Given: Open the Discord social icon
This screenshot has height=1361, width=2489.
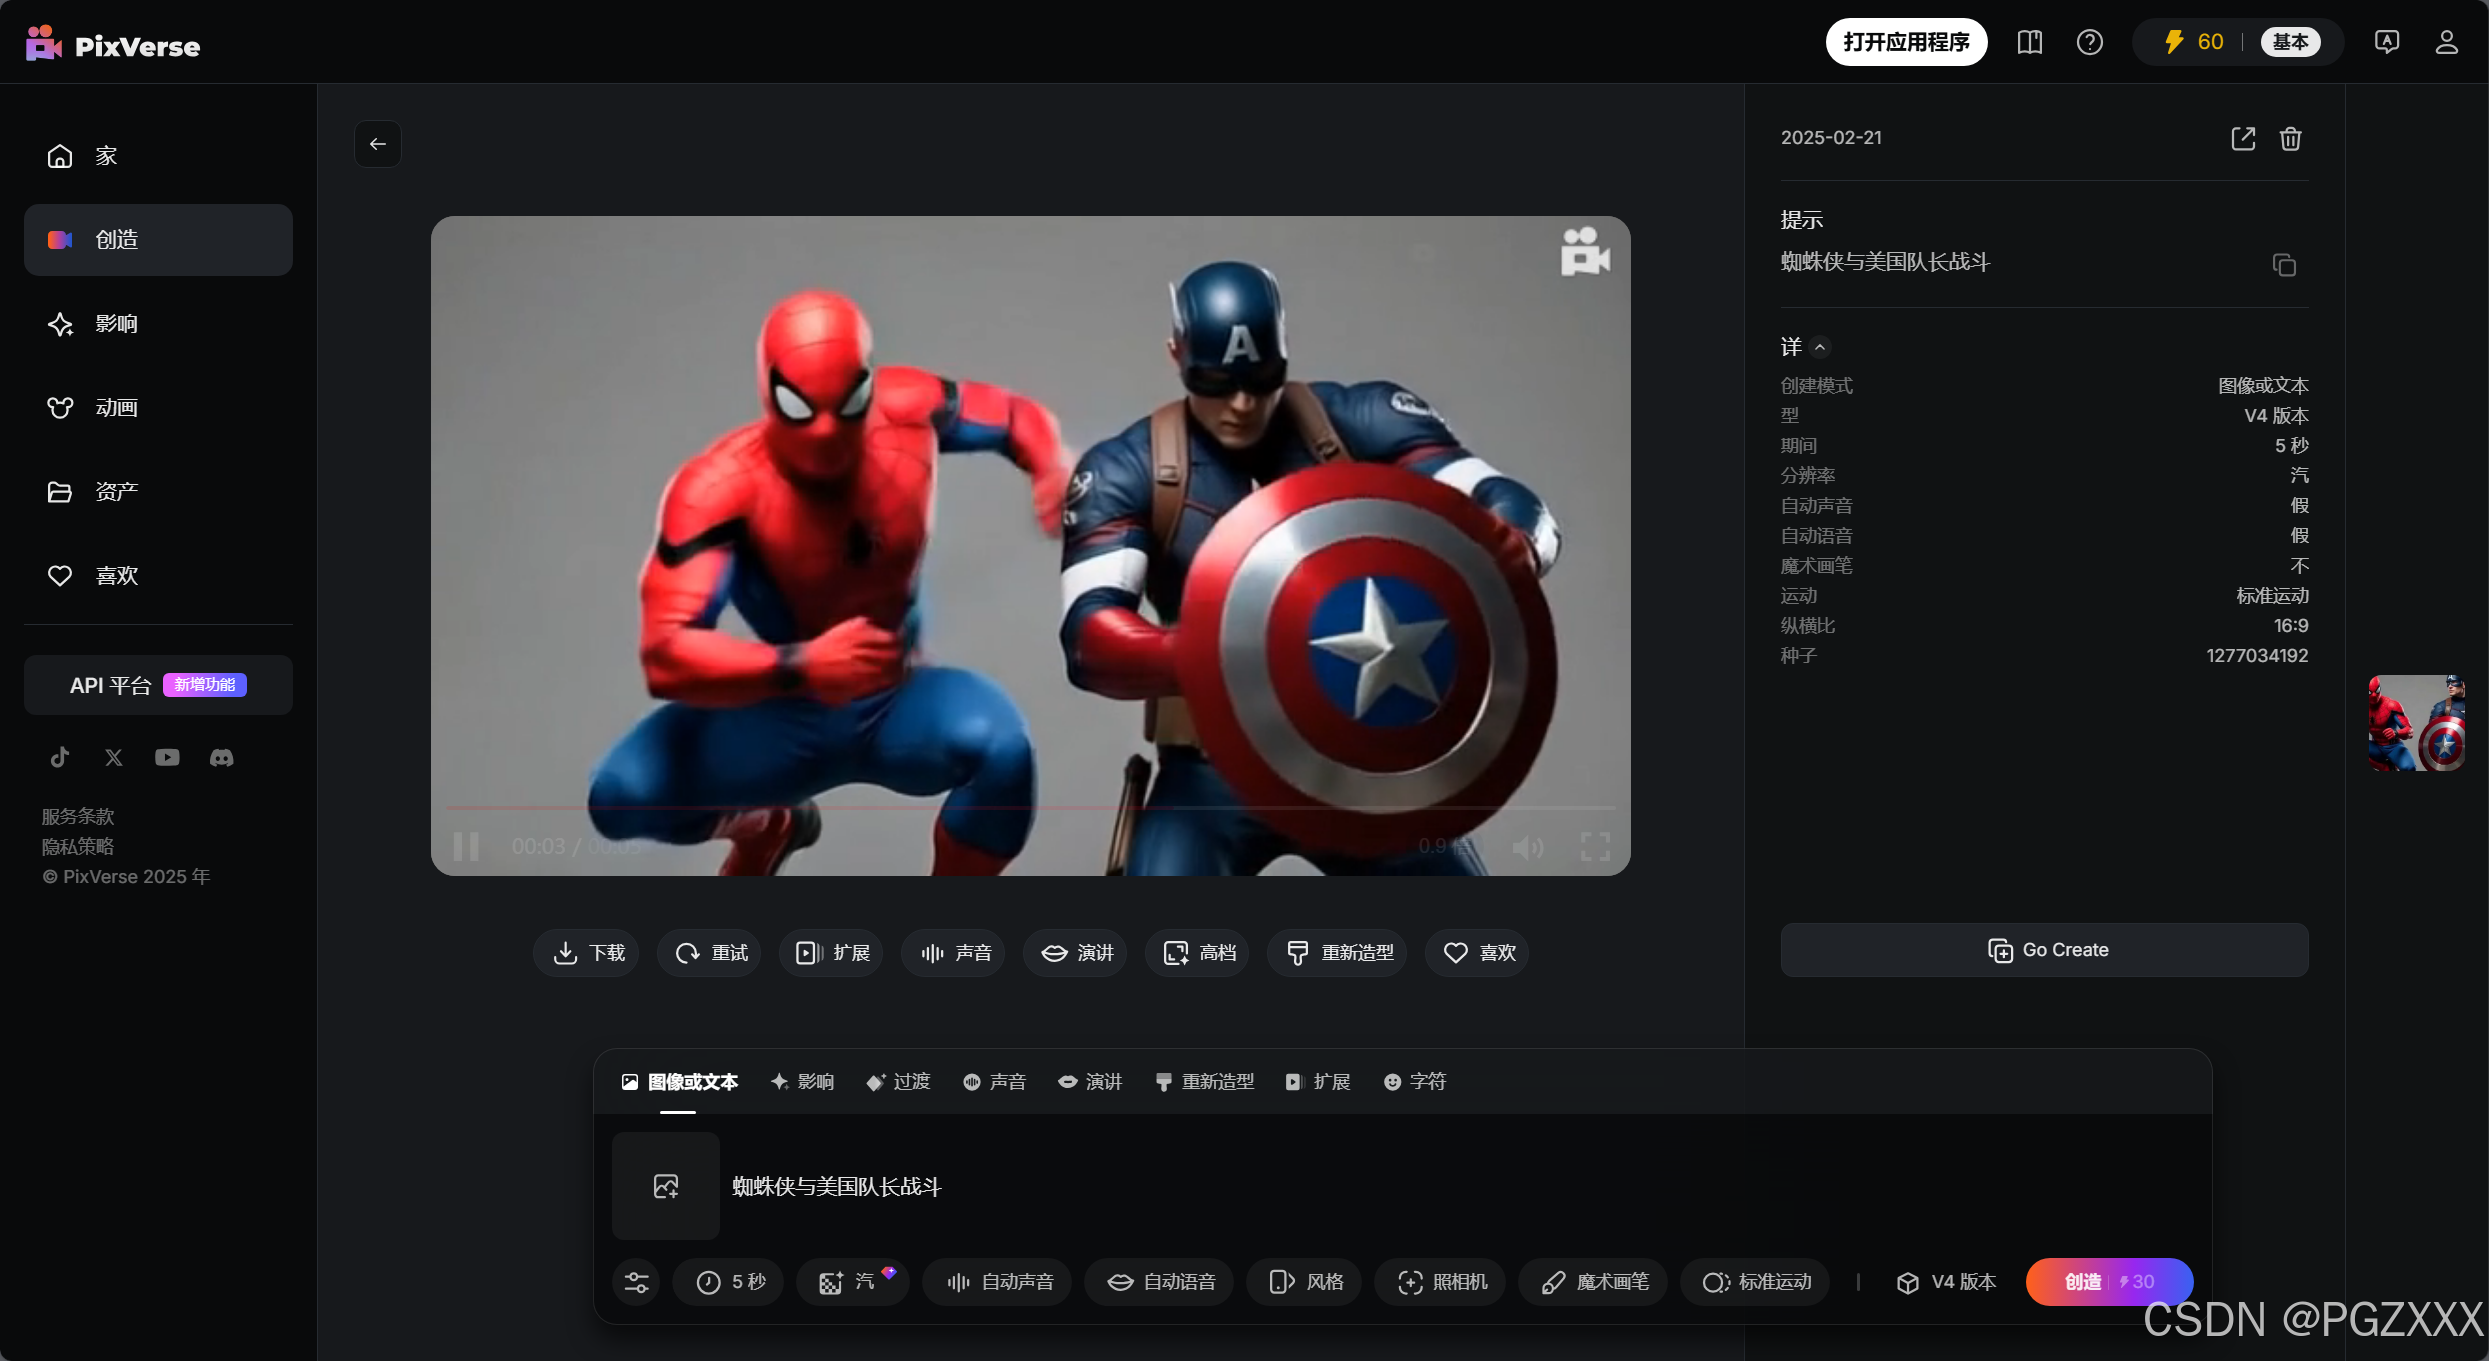Looking at the screenshot, I should (x=221, y=758).
